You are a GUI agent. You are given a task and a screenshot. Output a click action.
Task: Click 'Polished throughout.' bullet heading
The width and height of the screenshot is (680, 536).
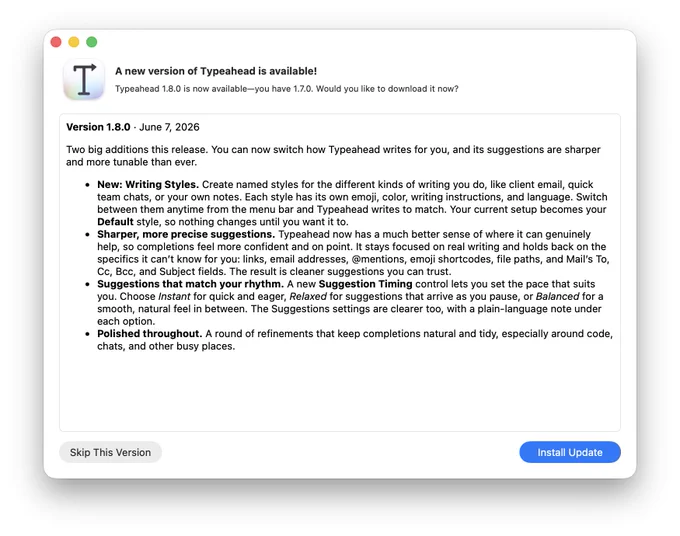click(x=150, y=334)
